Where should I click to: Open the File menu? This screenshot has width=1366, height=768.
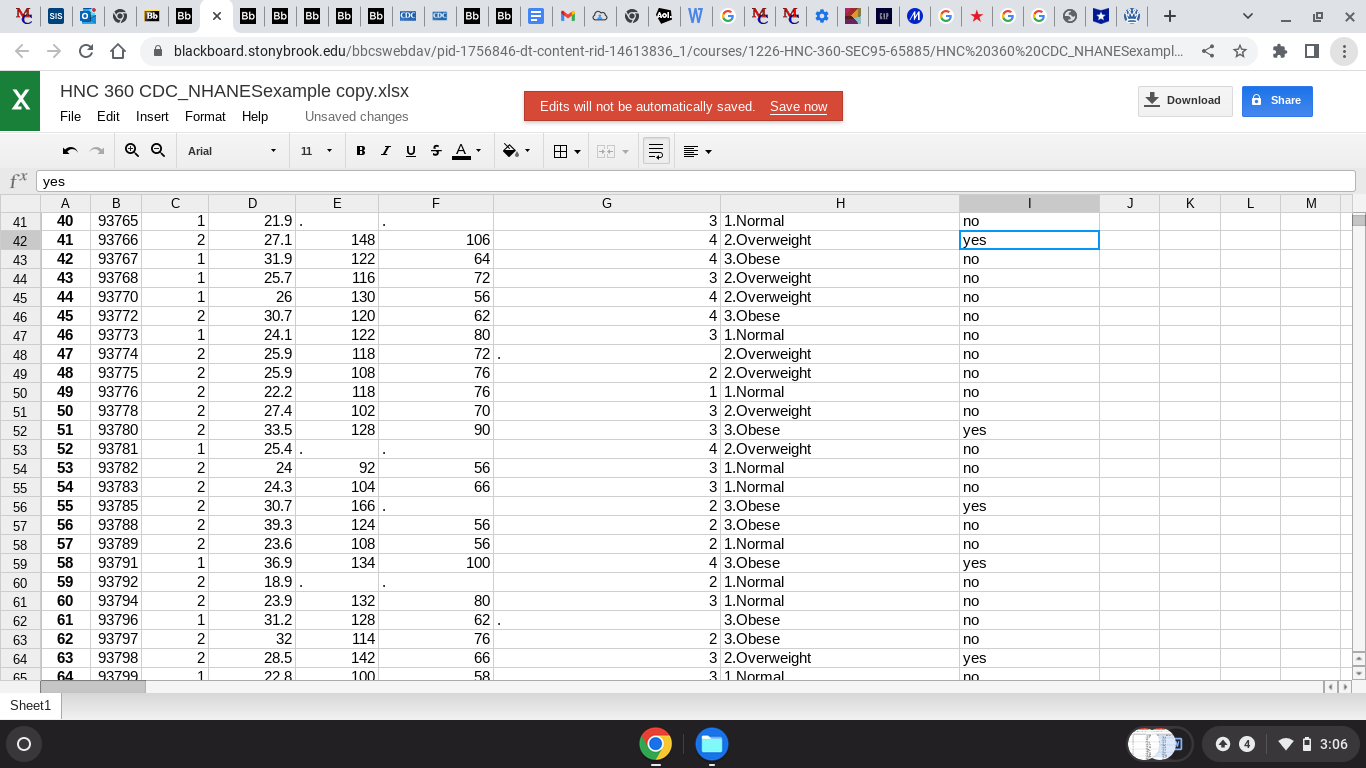pyautogui.click(x=70, y=116)
